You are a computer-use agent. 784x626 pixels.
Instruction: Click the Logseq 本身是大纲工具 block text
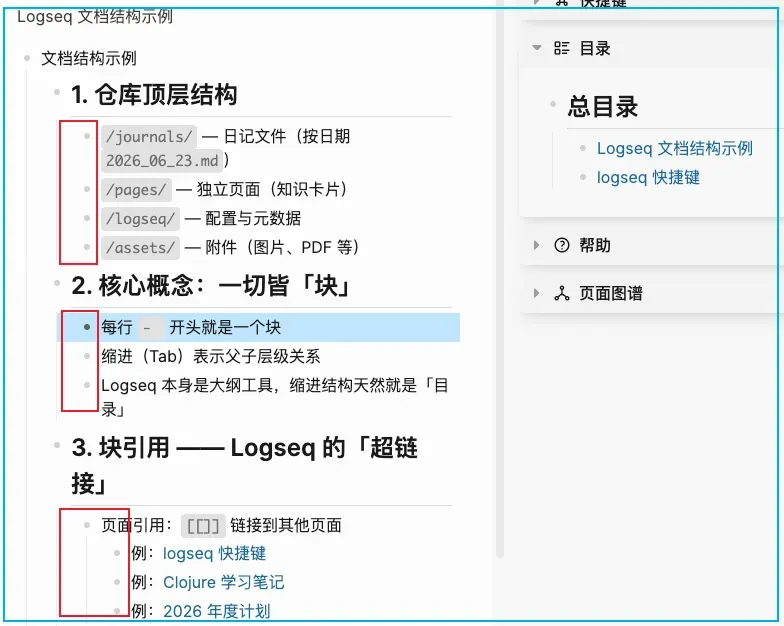point(274,398)
